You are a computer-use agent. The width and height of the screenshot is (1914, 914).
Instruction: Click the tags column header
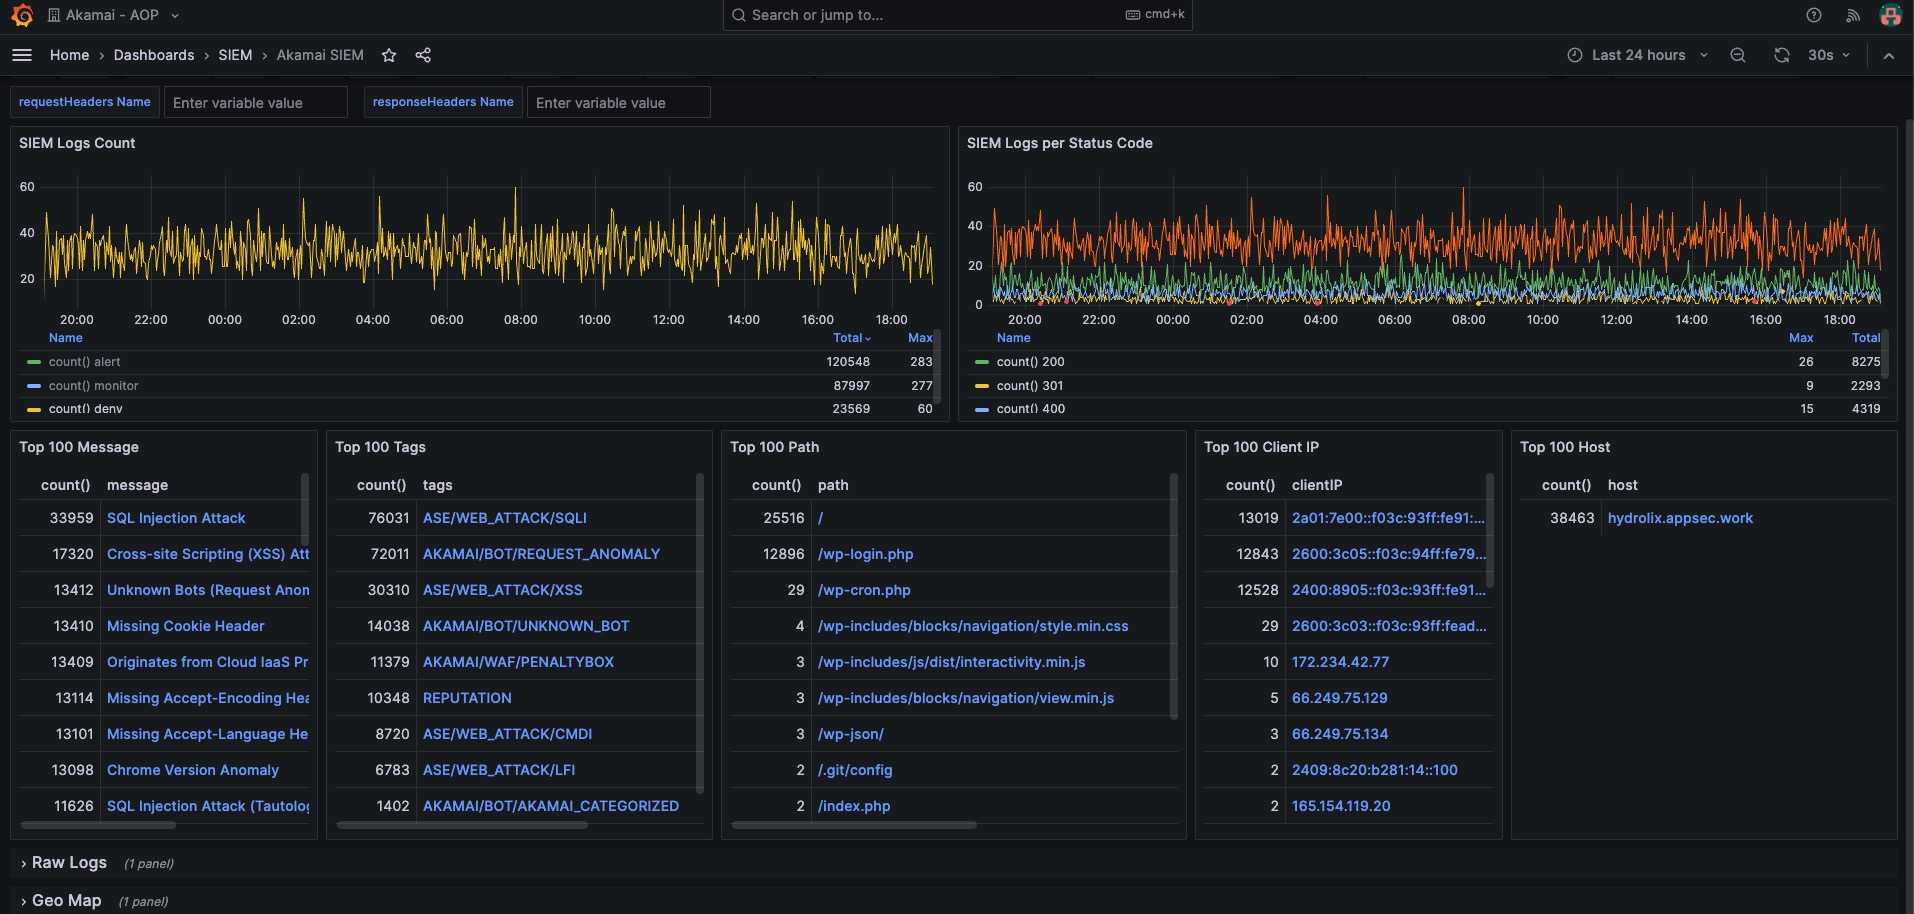point(437,485)
